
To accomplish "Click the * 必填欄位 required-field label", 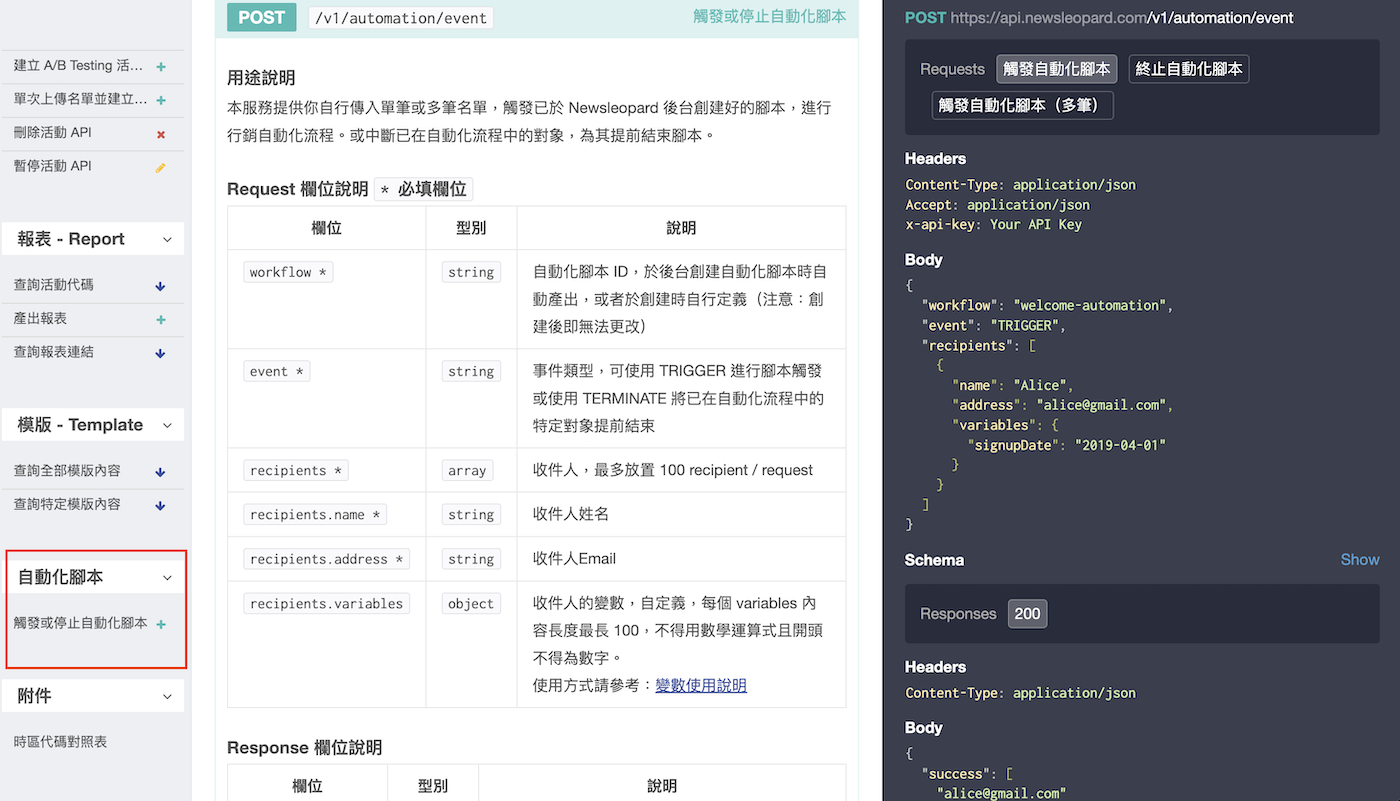I will tap(424, 189).
